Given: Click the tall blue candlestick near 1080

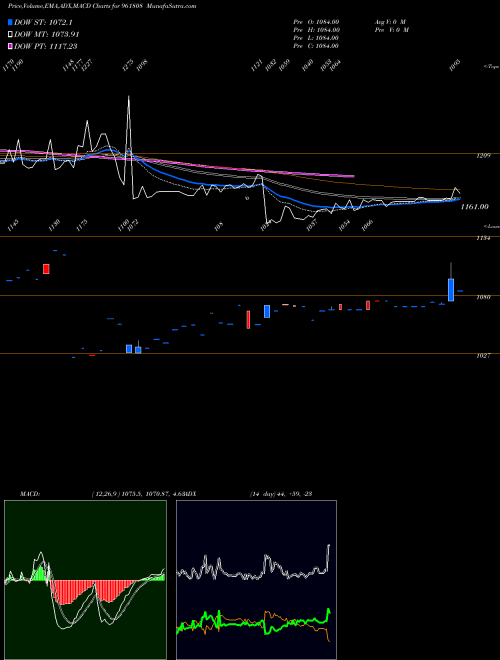Looking at the screenshot, I should coord(451,290).
